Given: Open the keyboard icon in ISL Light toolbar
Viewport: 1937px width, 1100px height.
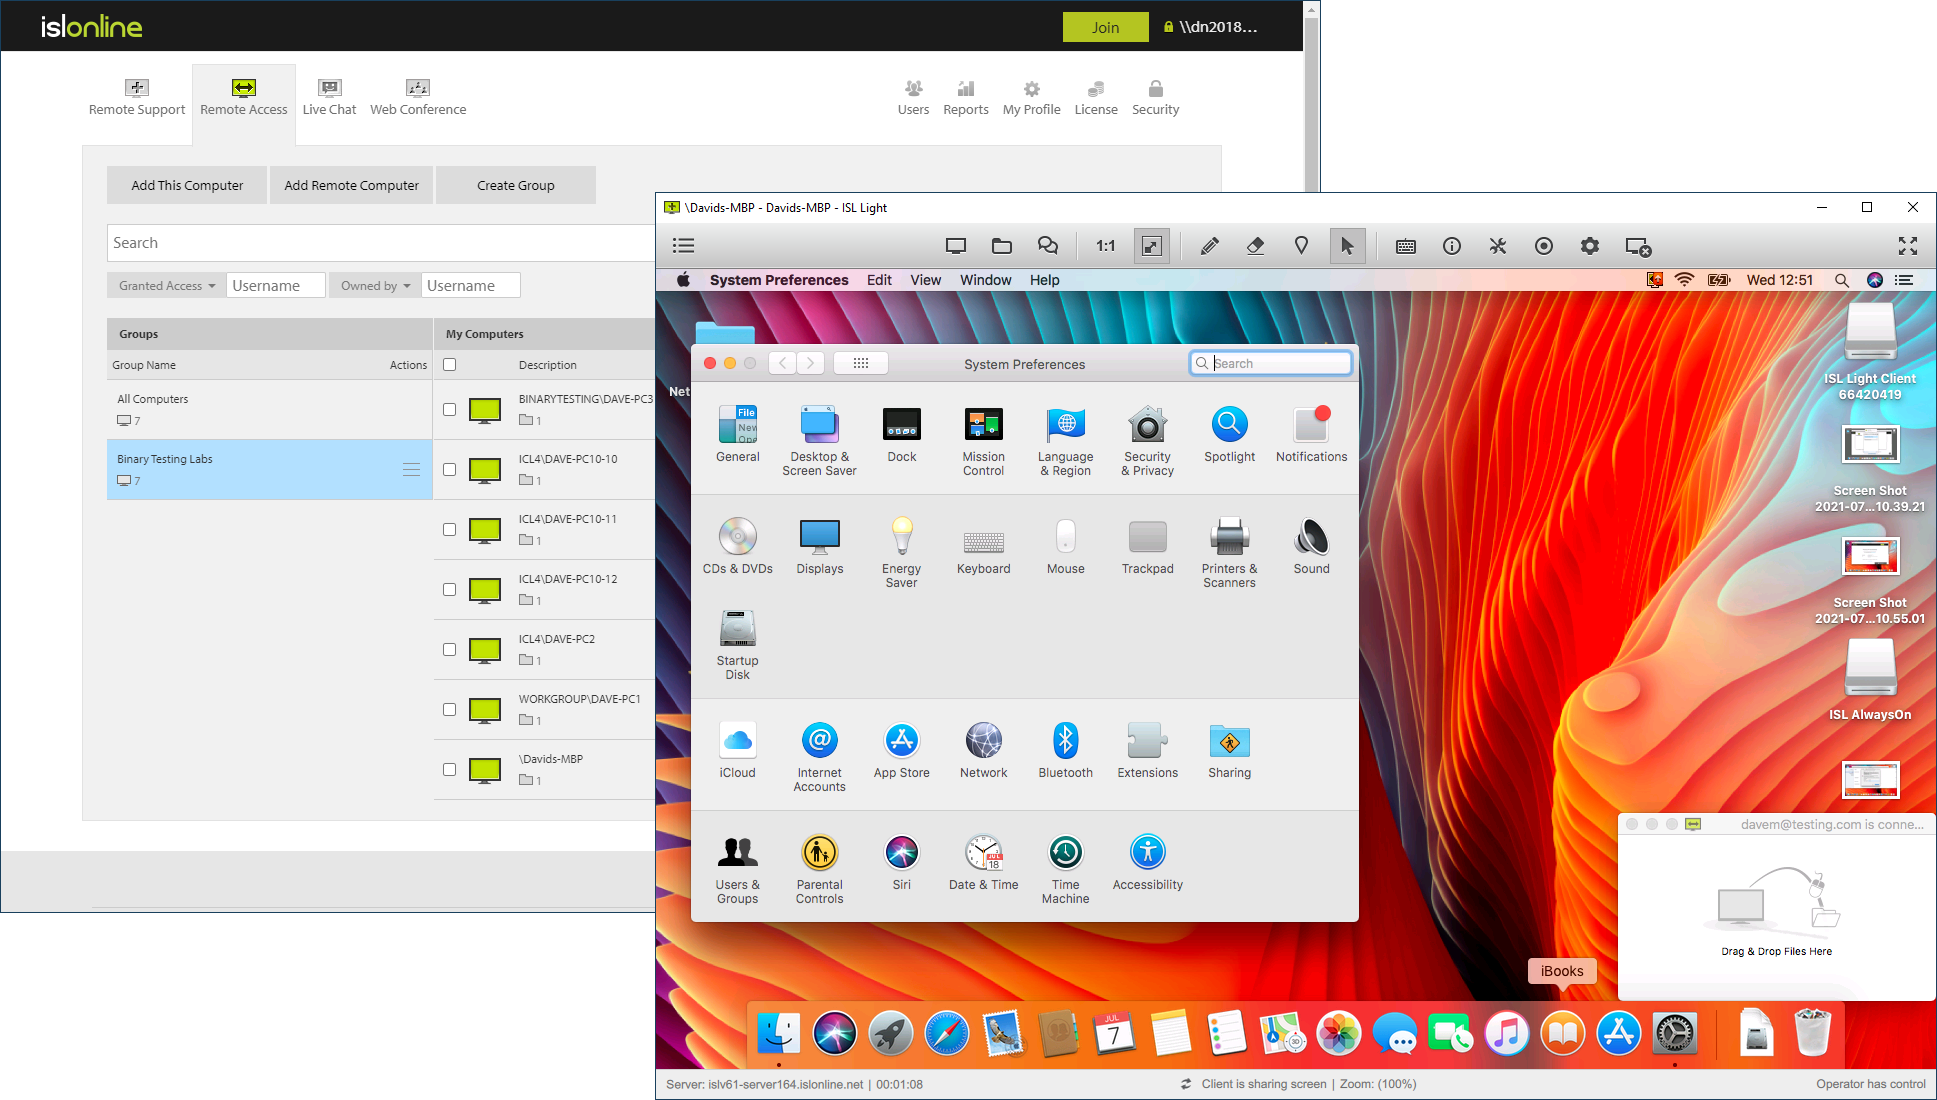Looking at the screenshot, I should pos(1406,246).
